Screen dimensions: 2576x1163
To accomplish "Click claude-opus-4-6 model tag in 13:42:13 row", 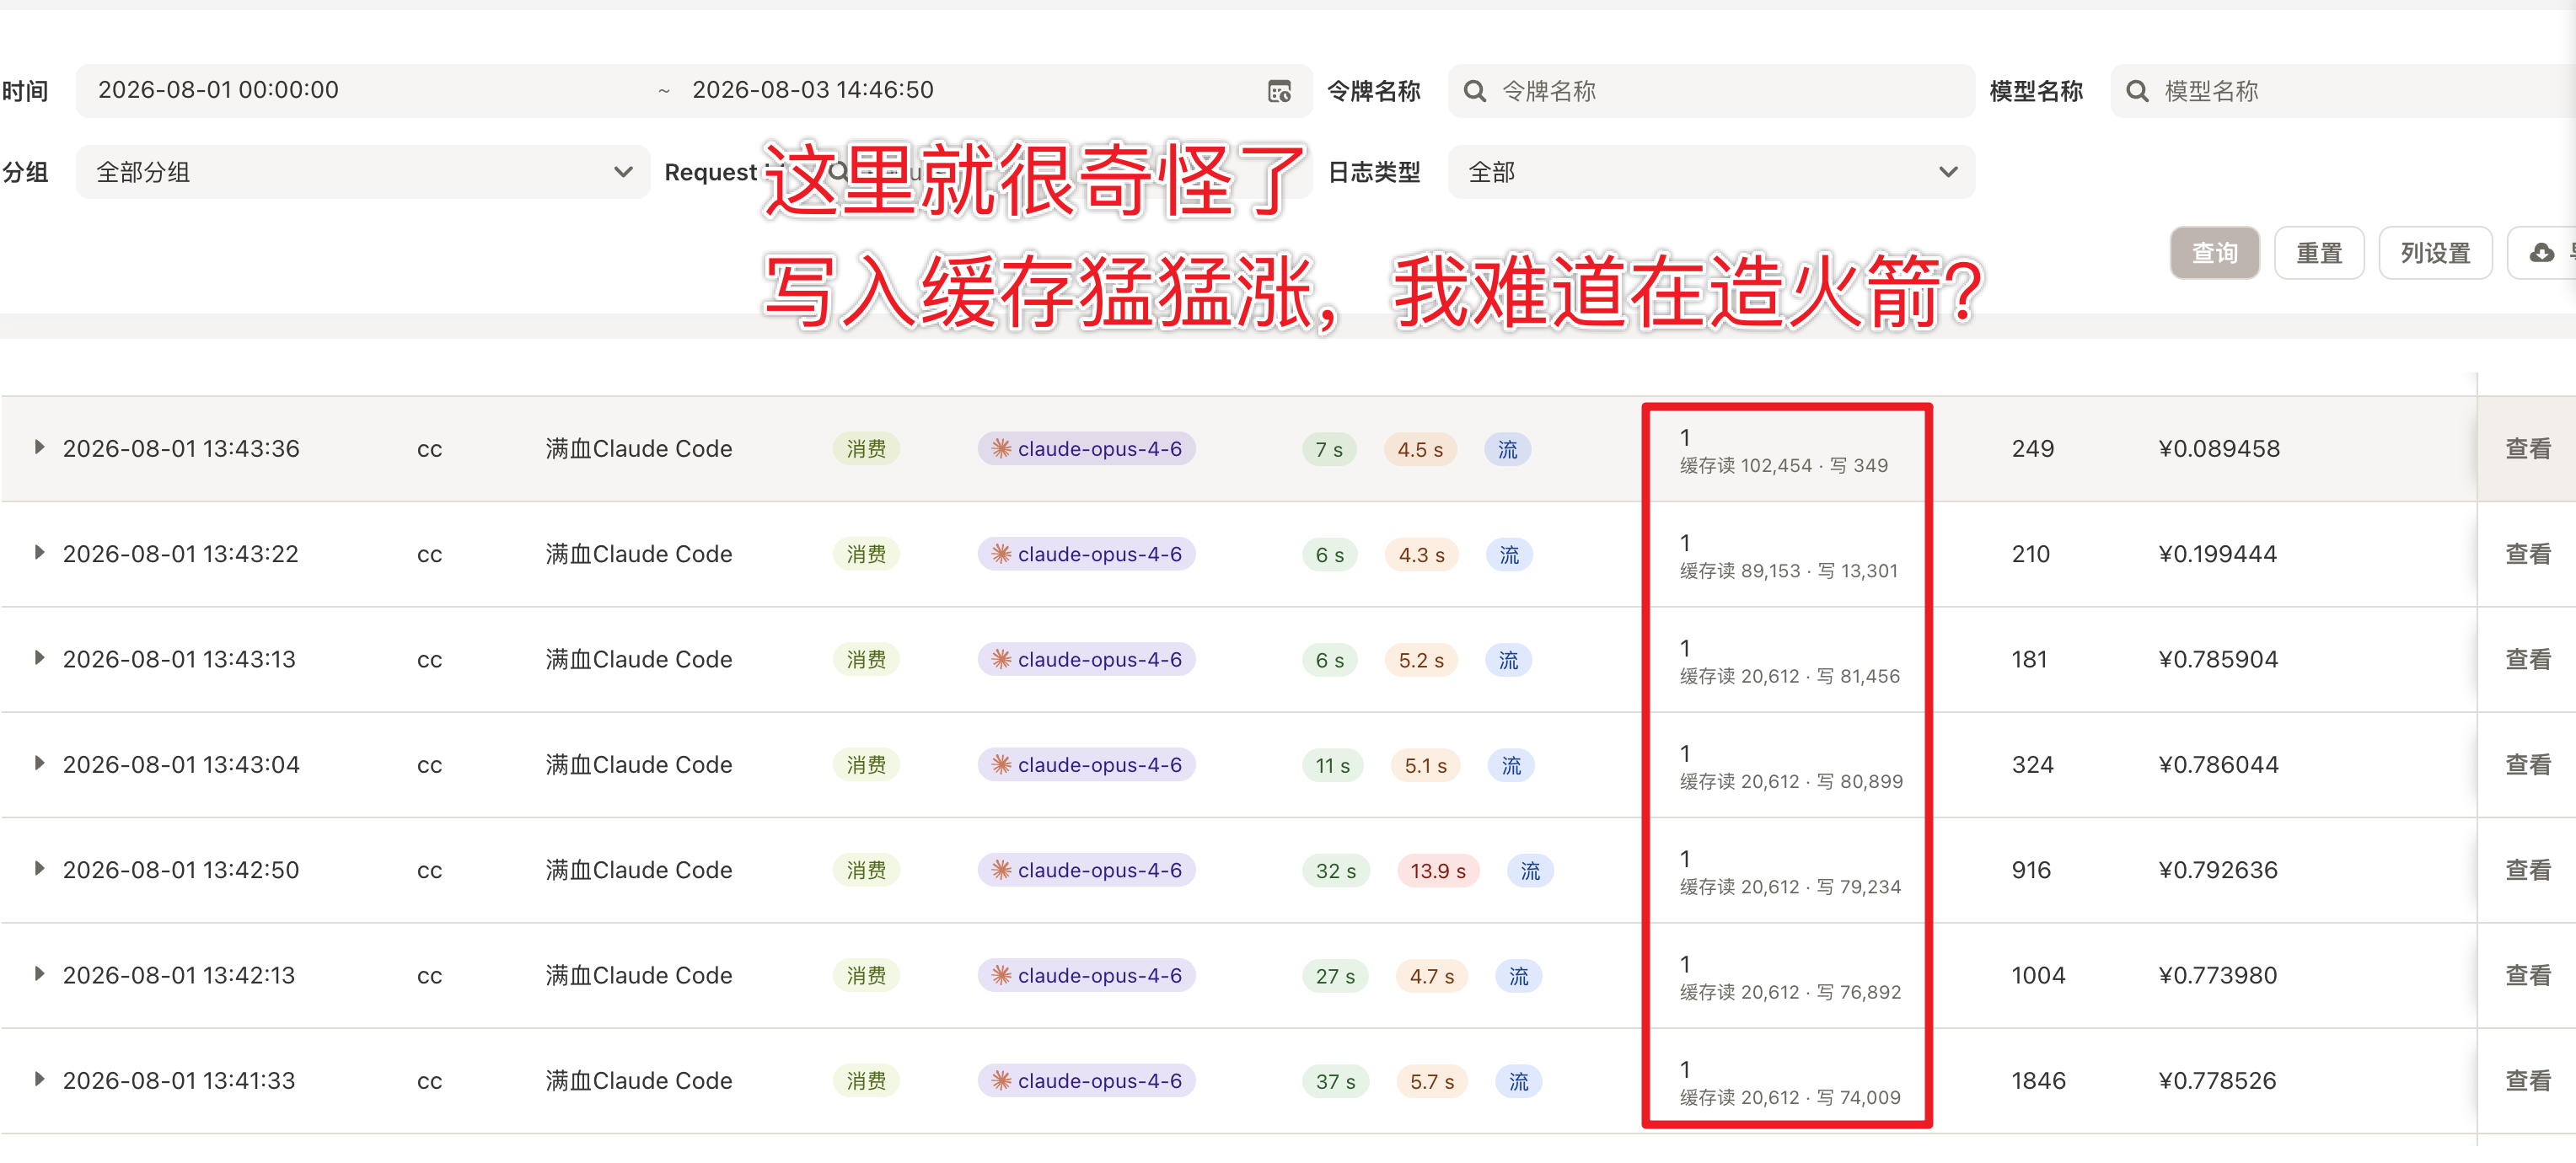I will [1086, 976].
